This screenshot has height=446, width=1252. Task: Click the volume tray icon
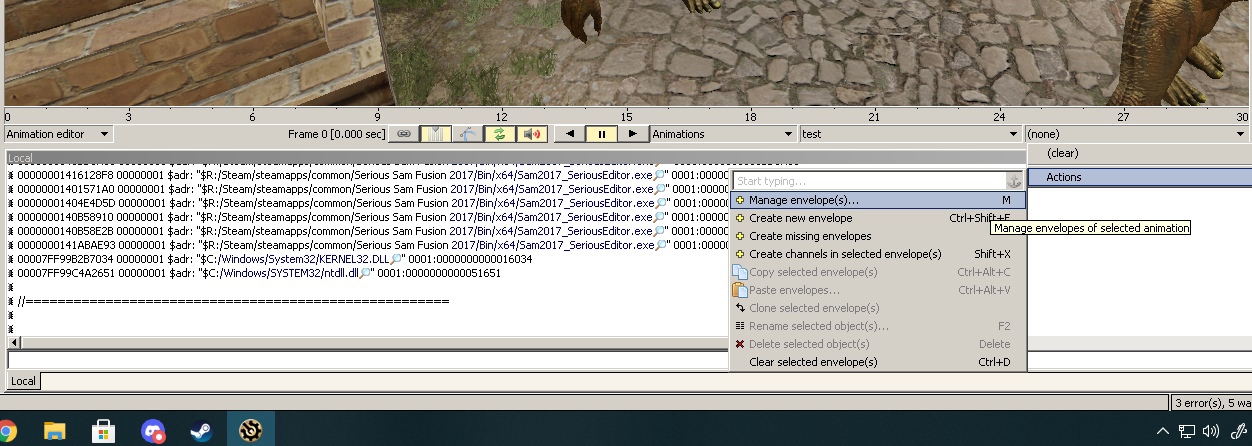pos(1211,432)
